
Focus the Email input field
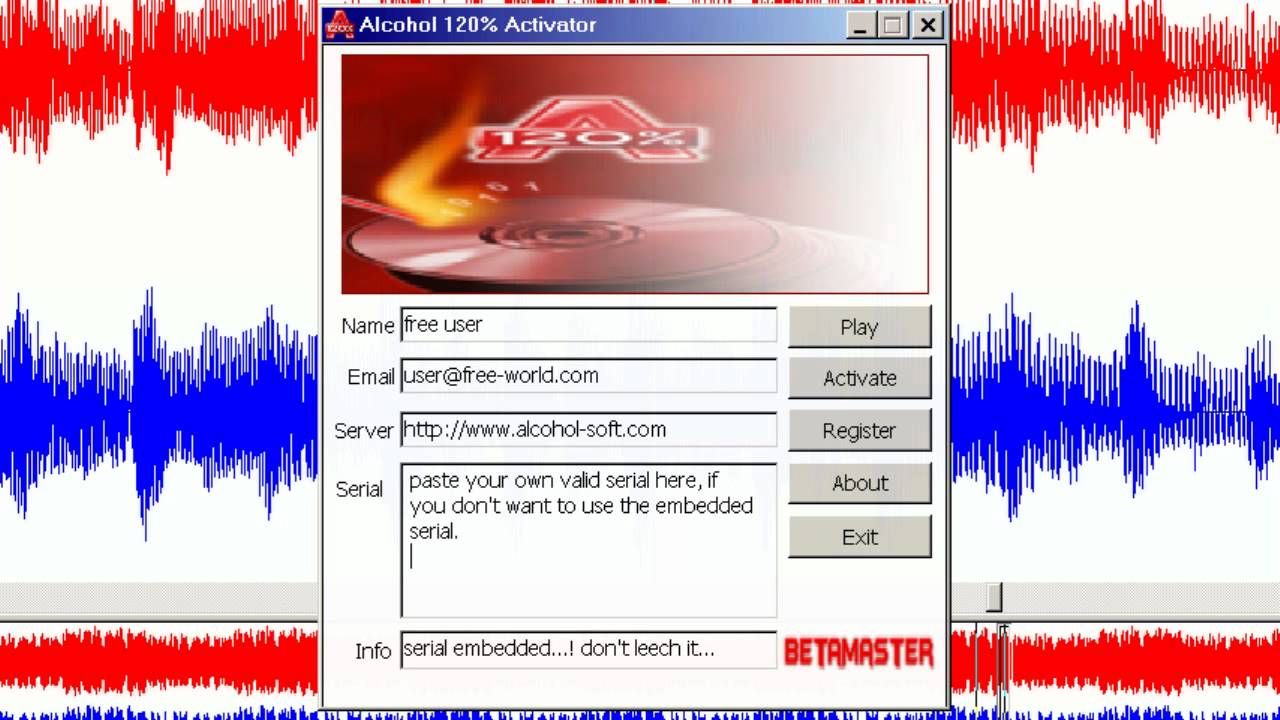pyautogui.click(x=588, y=376)
